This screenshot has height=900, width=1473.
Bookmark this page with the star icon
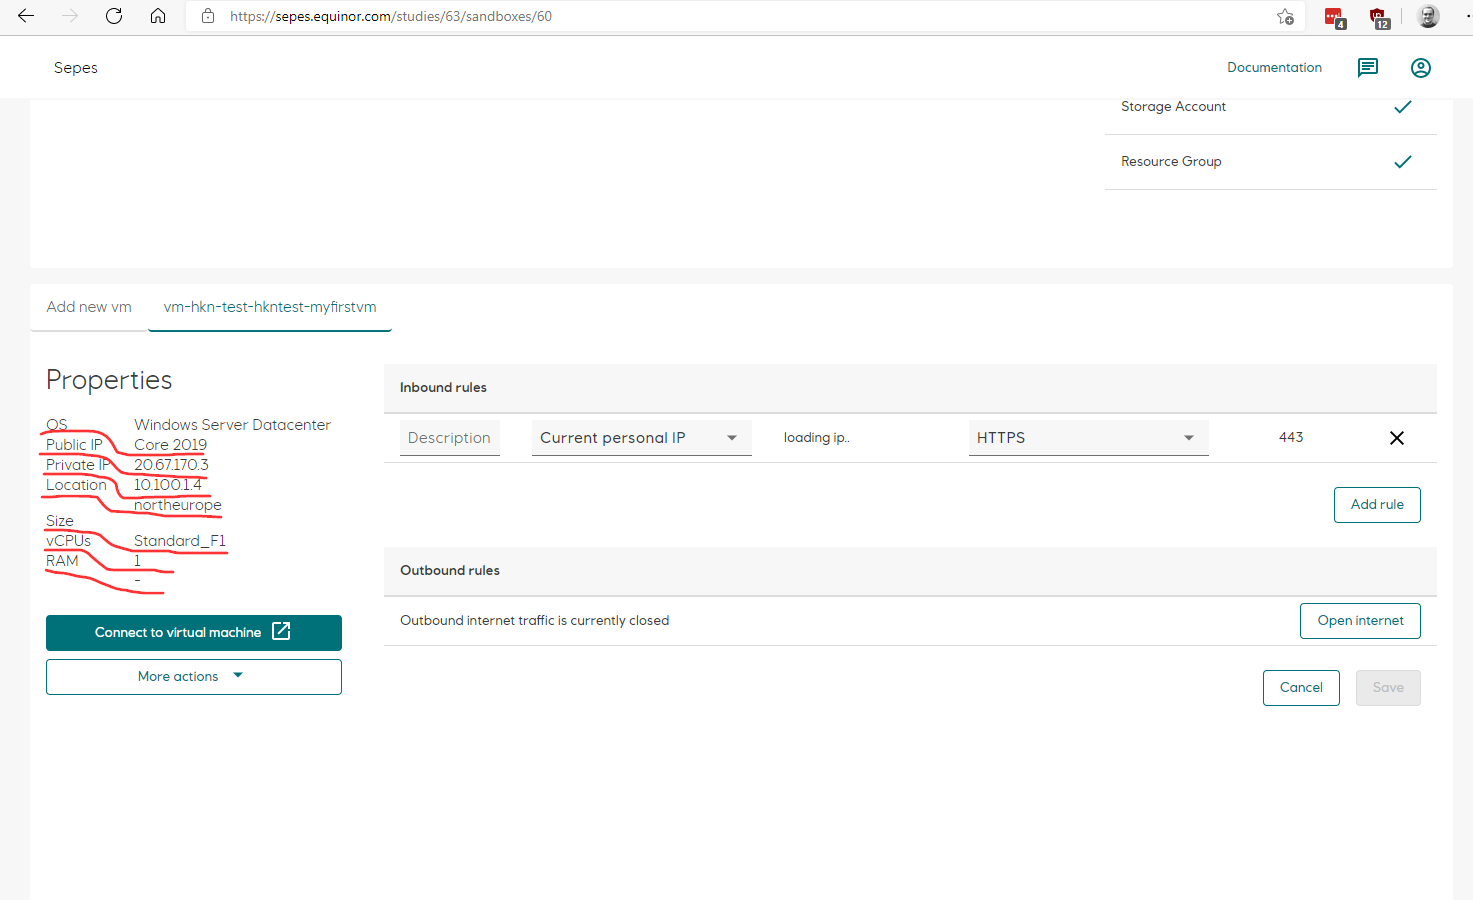tap(1285, 16)
